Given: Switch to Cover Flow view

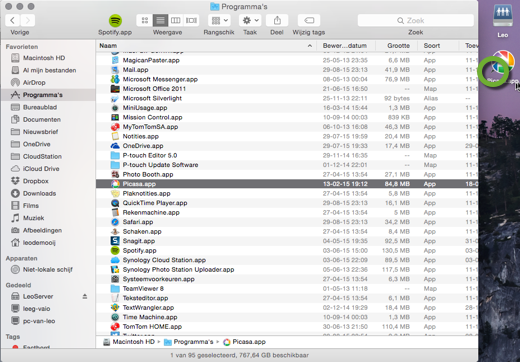Looking at the screenshot, I should pos(191,20).
